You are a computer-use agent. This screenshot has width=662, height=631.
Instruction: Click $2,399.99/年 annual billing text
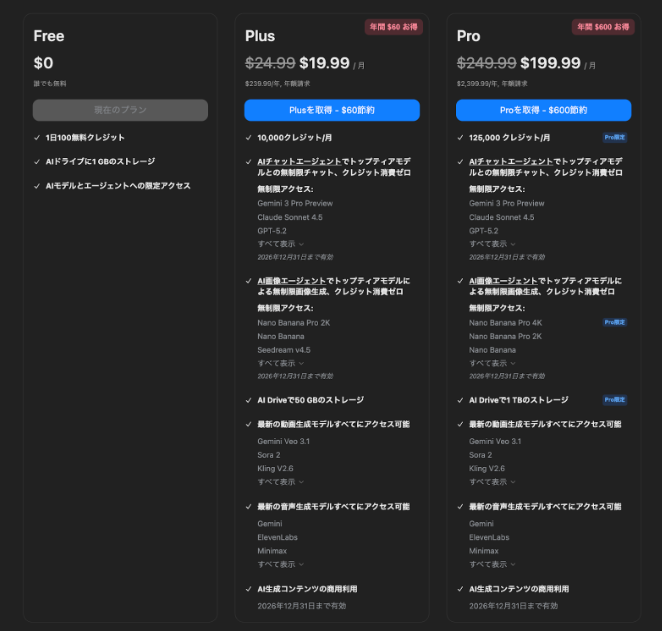click(492, 84)
